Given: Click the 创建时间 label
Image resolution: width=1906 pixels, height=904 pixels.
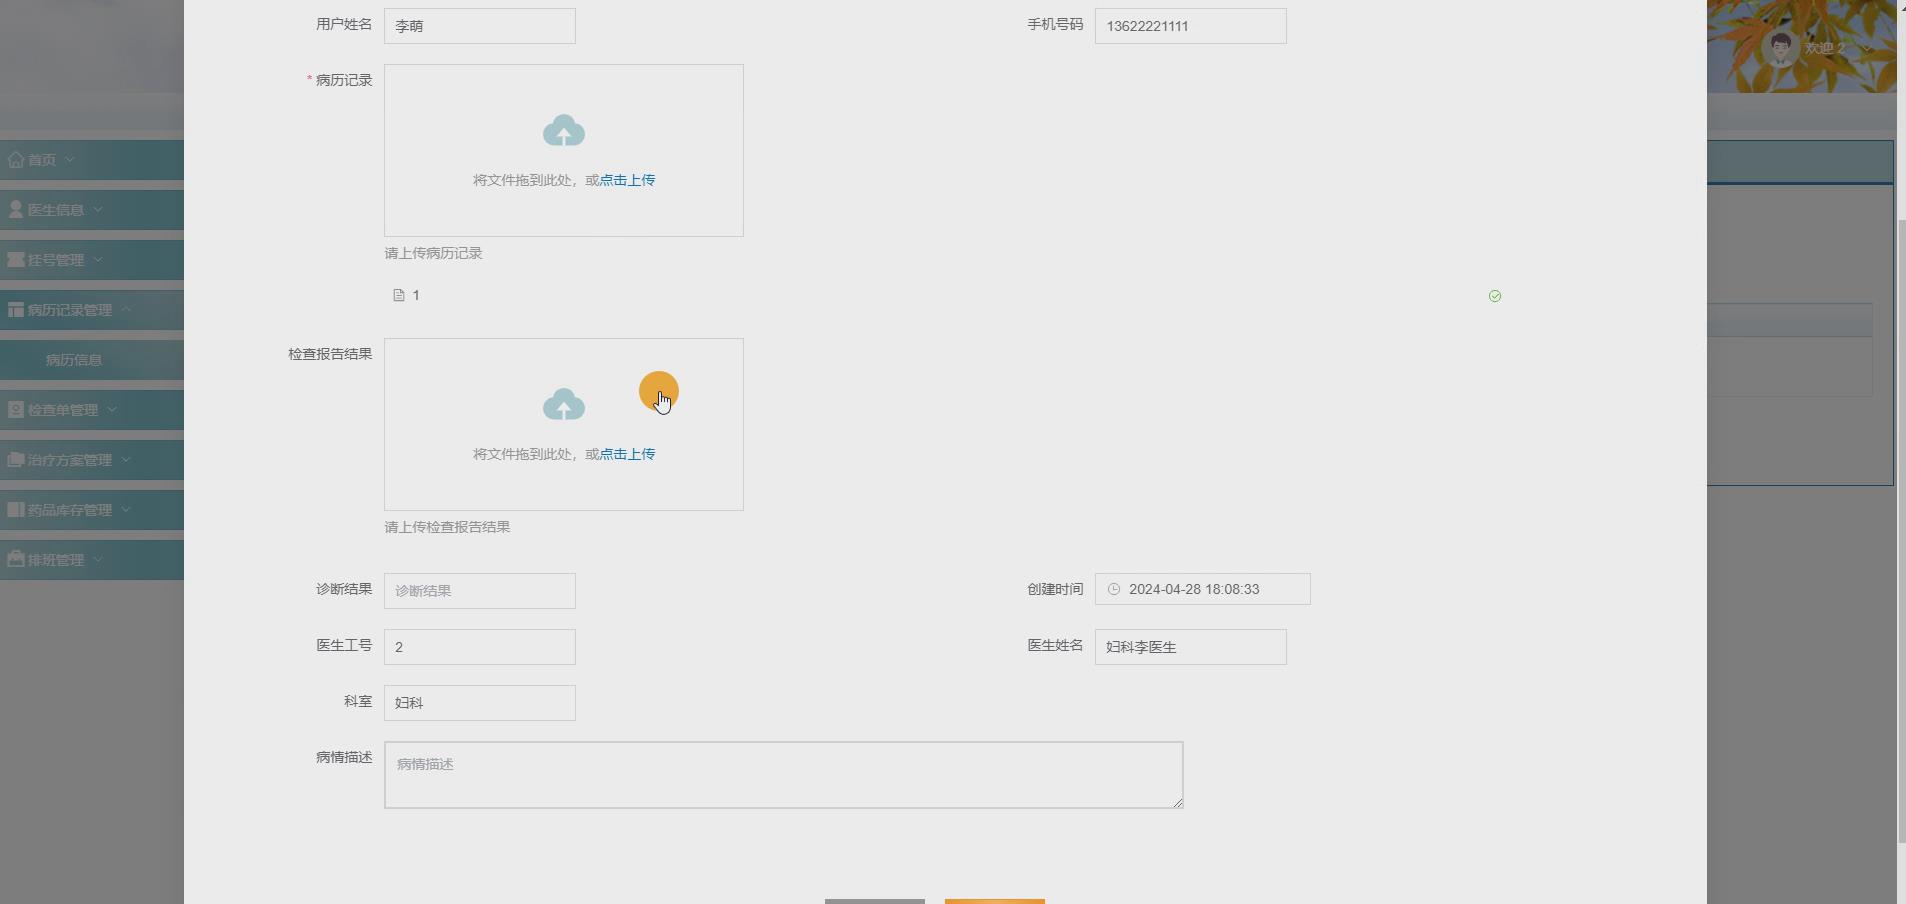Looking at the screenshot, I should (x=1056, y=589).
